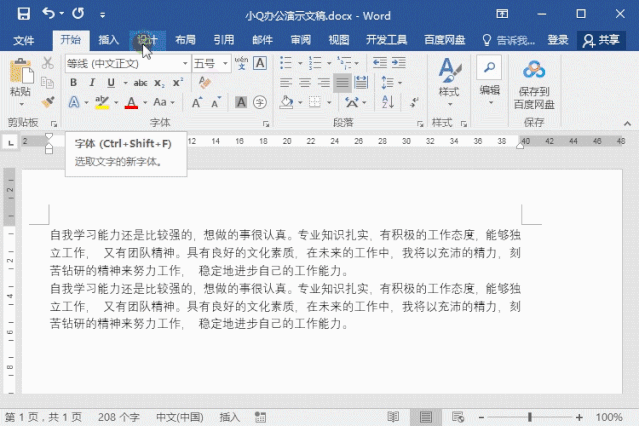Open the 文件 tab

pos(24,40)
